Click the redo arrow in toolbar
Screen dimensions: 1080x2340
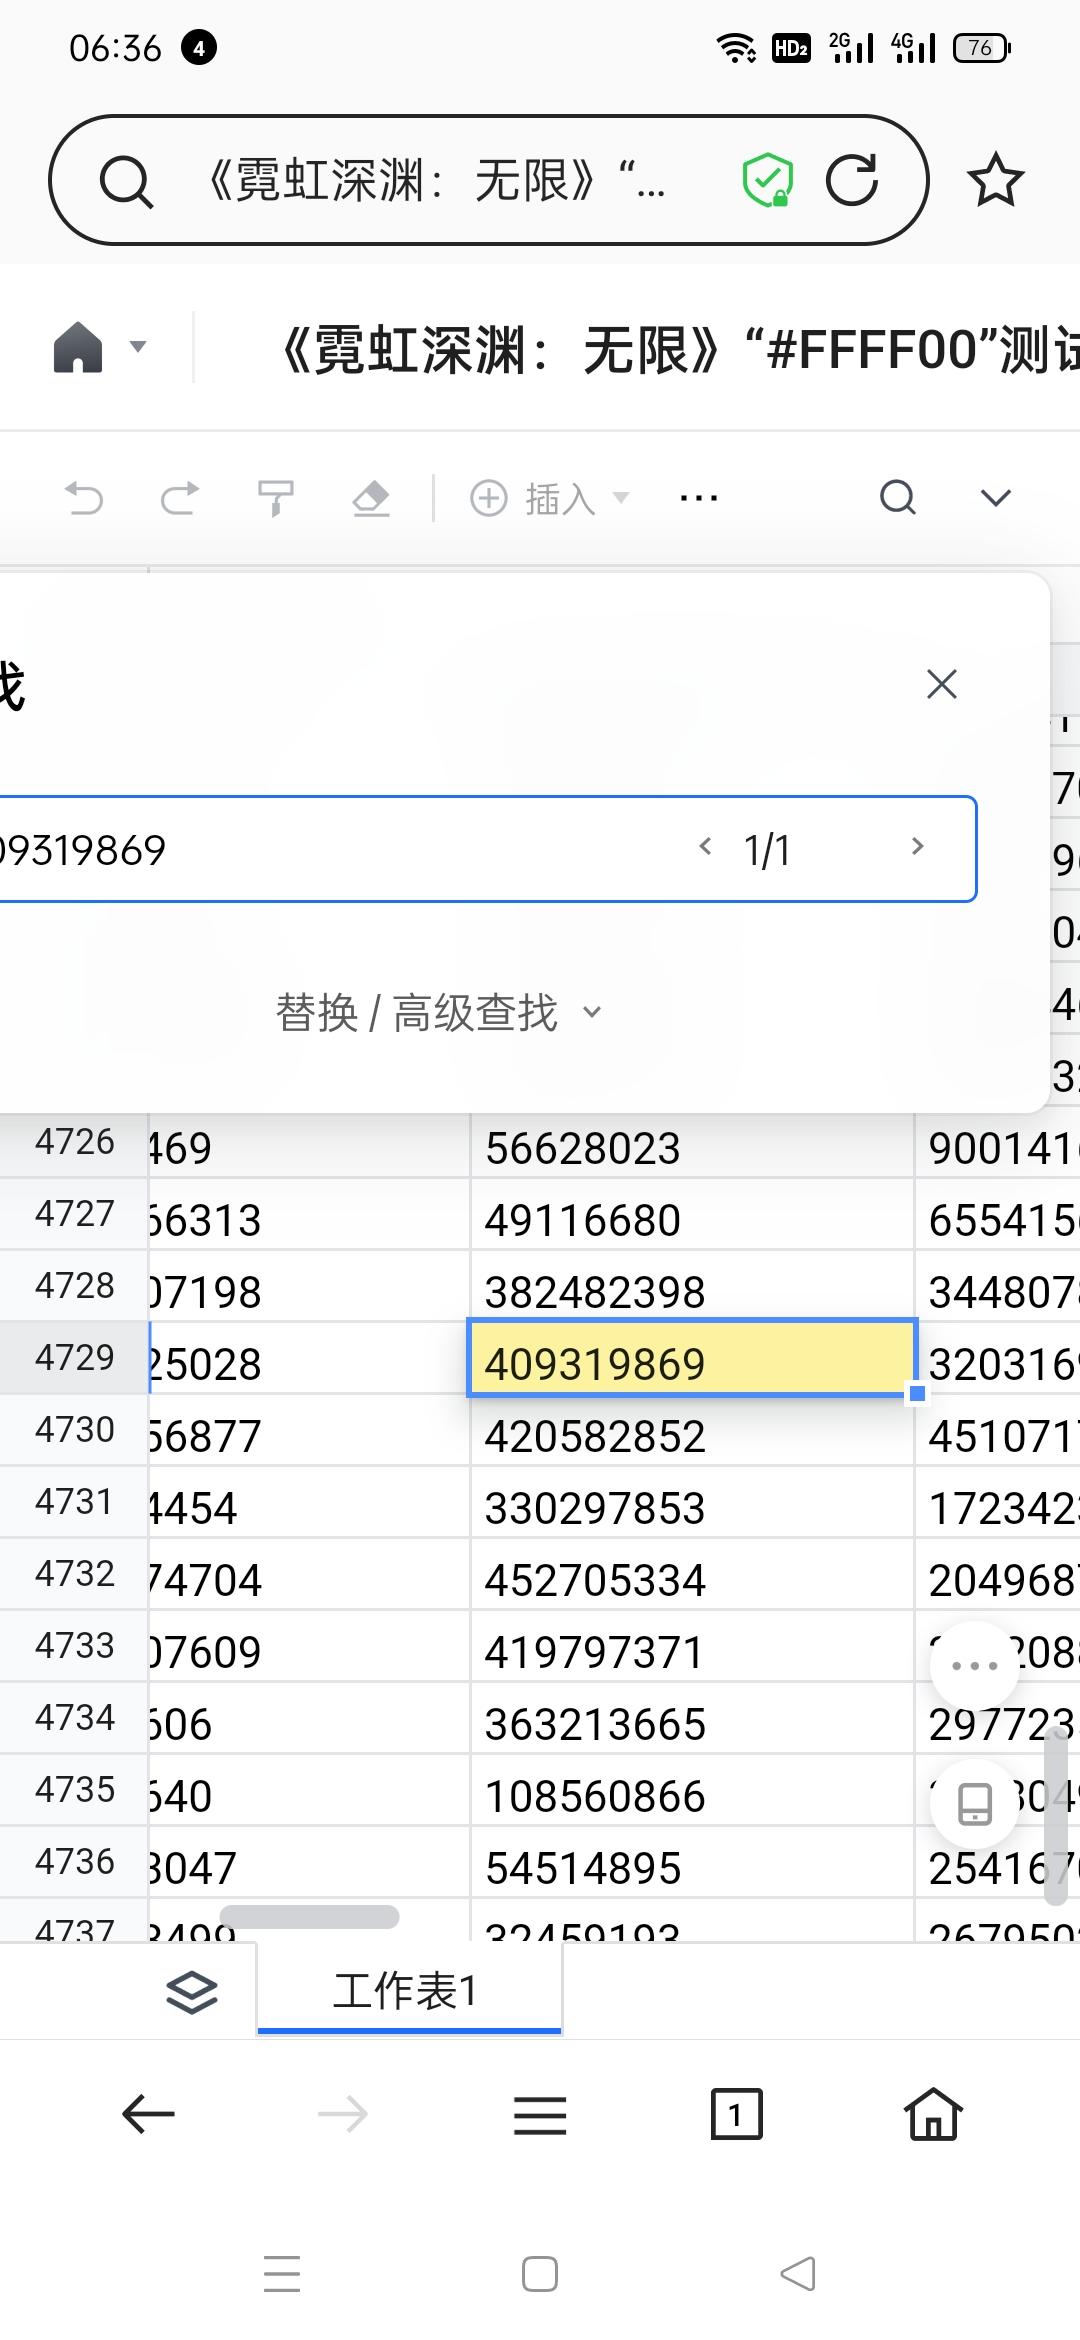click(180, 497)
